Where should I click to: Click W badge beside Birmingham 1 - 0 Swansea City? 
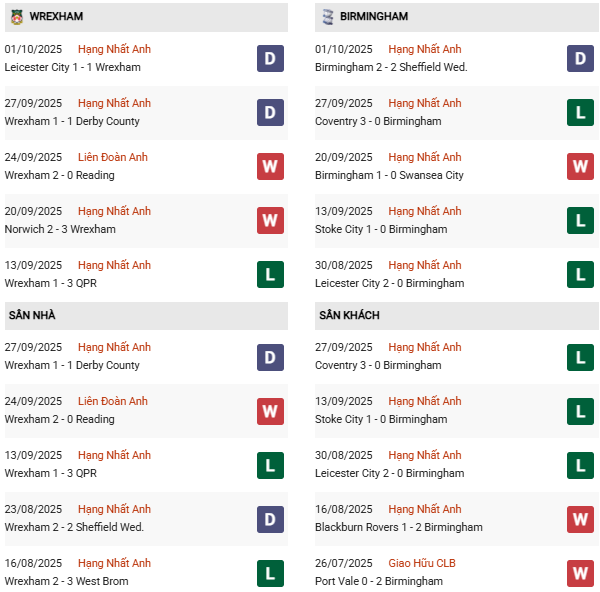[x=581, y=167]
